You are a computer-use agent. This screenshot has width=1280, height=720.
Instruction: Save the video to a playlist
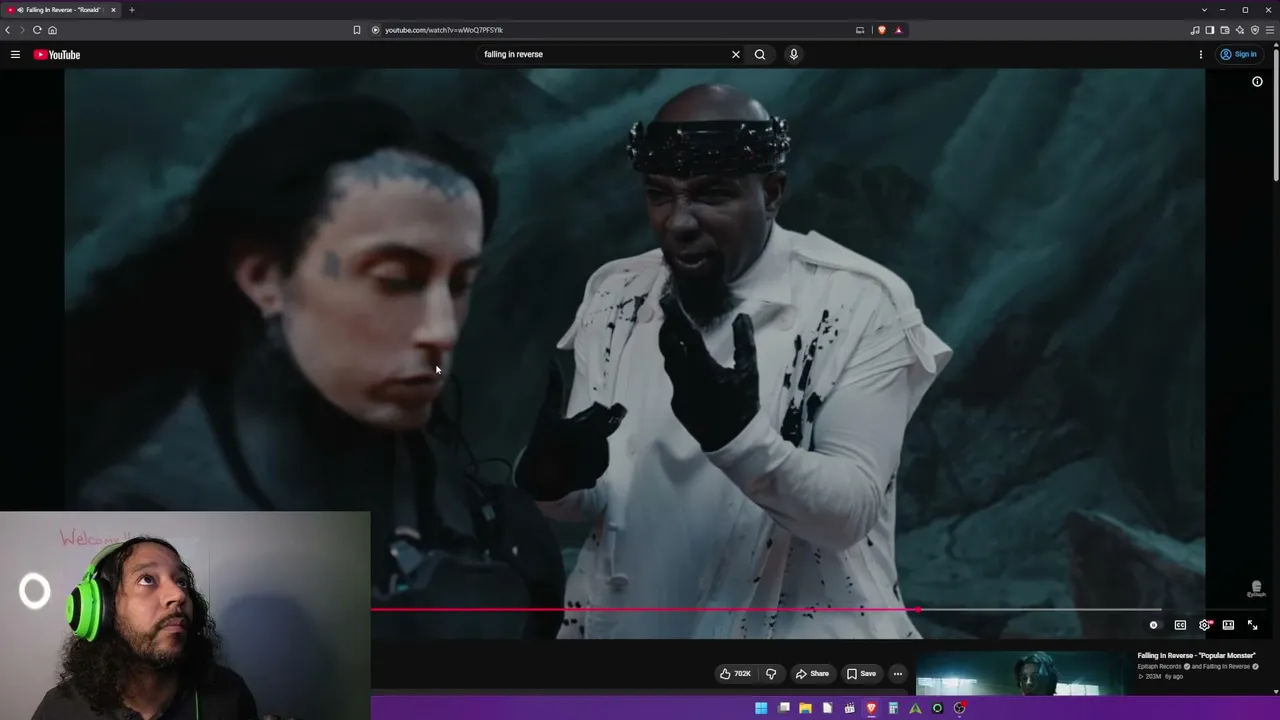click(861, 674)
